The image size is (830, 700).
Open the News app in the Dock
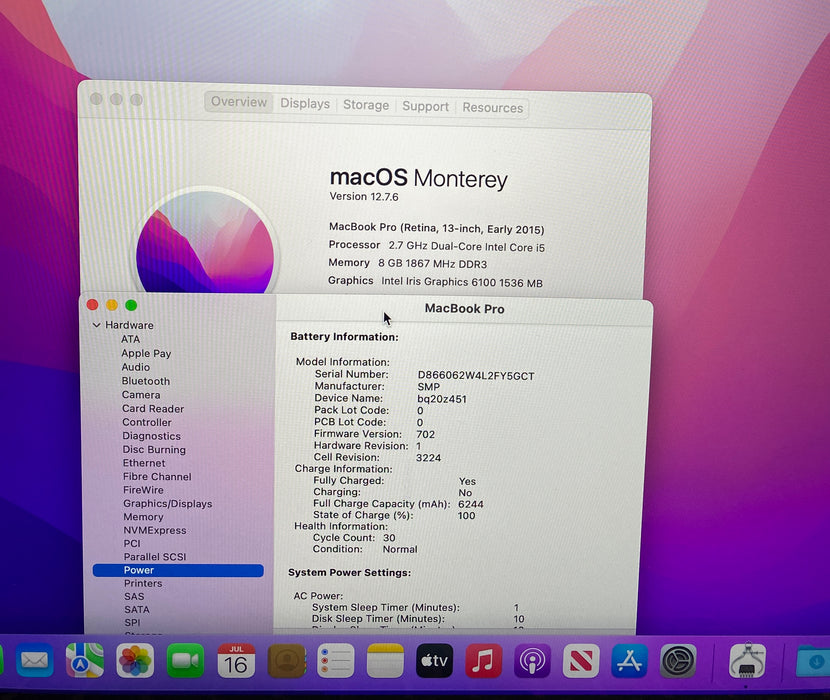[581, 660]
